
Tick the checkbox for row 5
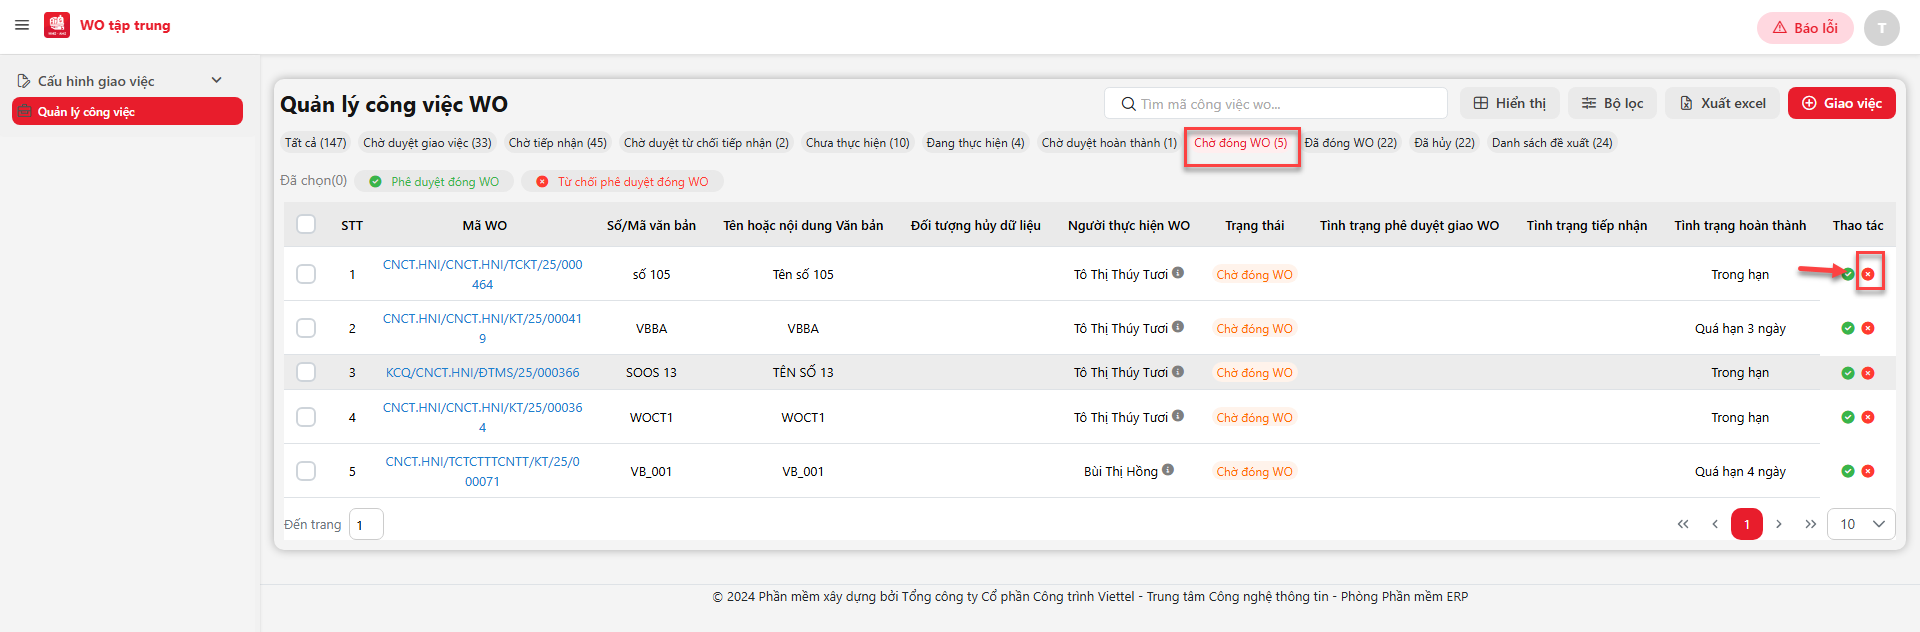(x=306, y=471)
